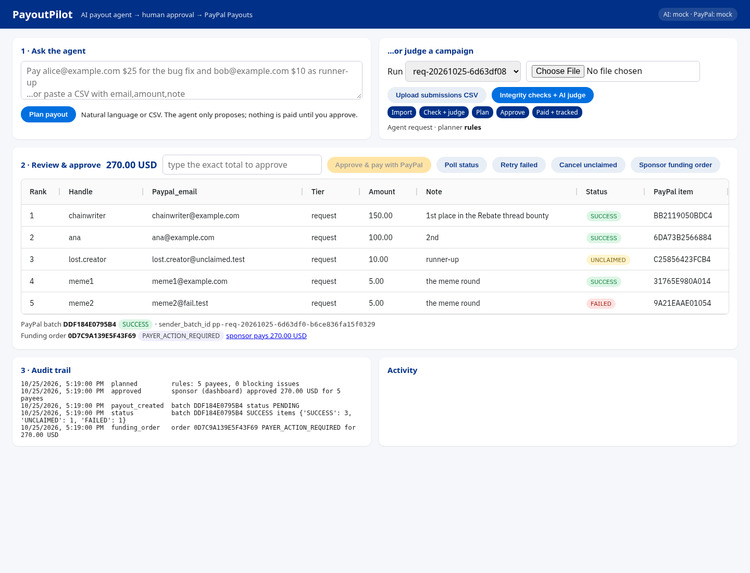This screenshot has width=750, height=573.
Task: Click the batch SUCCESS status badge
Action: click(135, 324)
